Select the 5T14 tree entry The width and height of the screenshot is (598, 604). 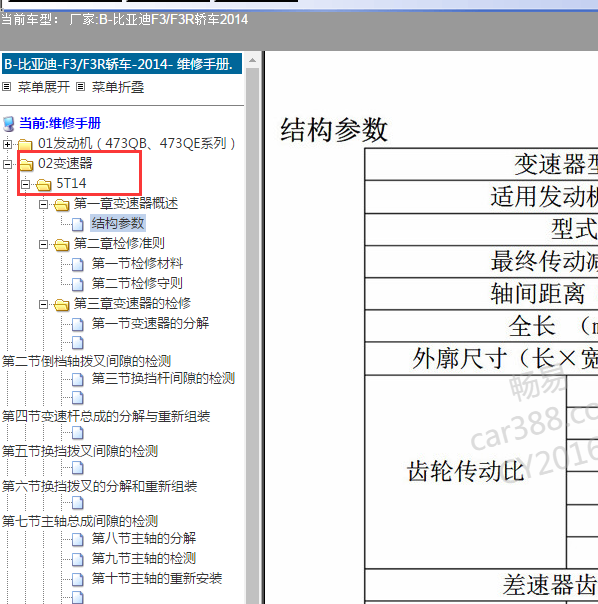[x=71, y=183]
